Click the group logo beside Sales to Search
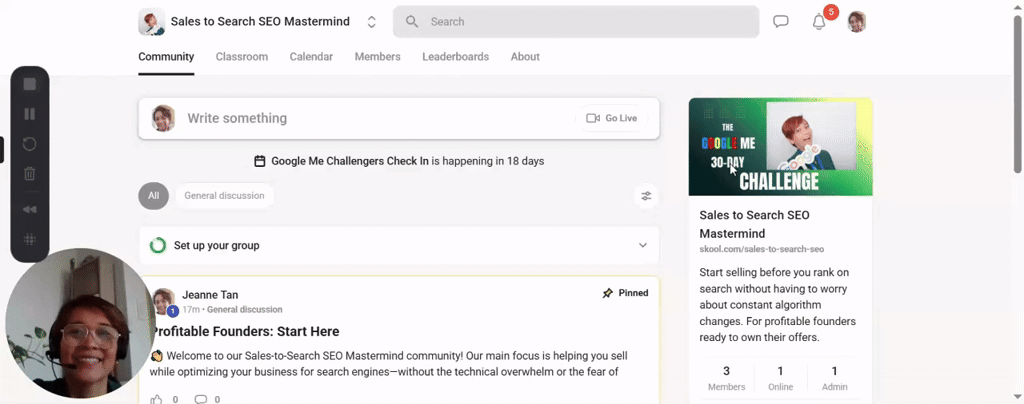The width and height of the screenshot is (1024, 404). click(152, 22)
